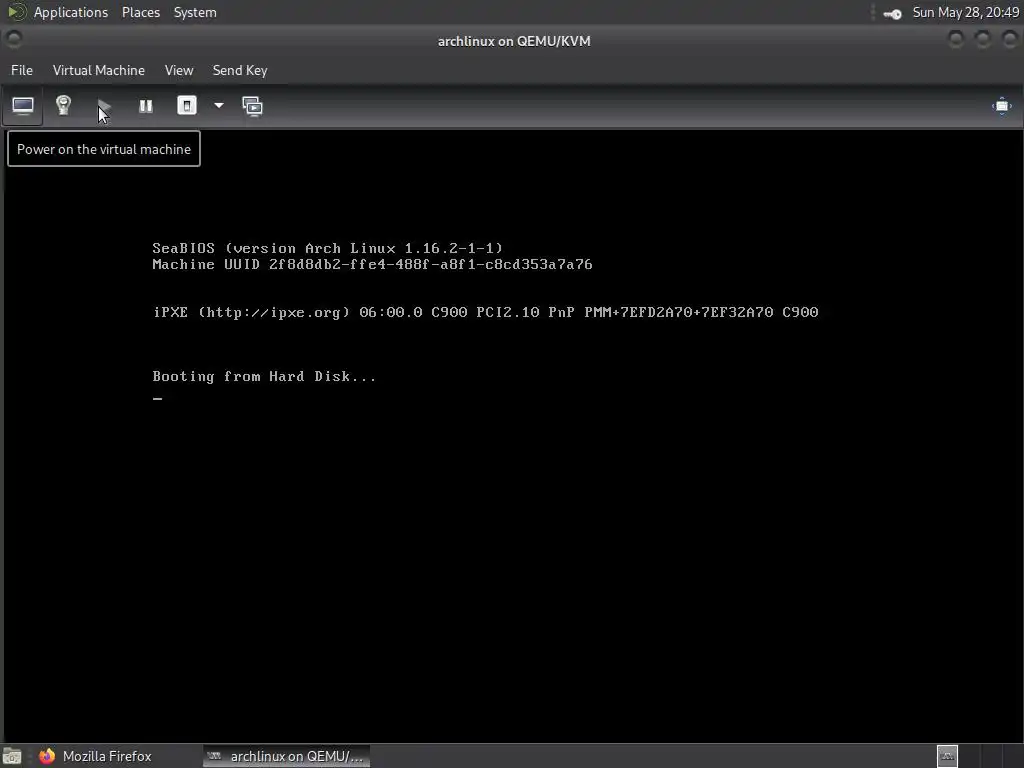Open the manage VM snapshots icon
The width and height of the screenshot is (1024, 768).
[x=253, y=106]
